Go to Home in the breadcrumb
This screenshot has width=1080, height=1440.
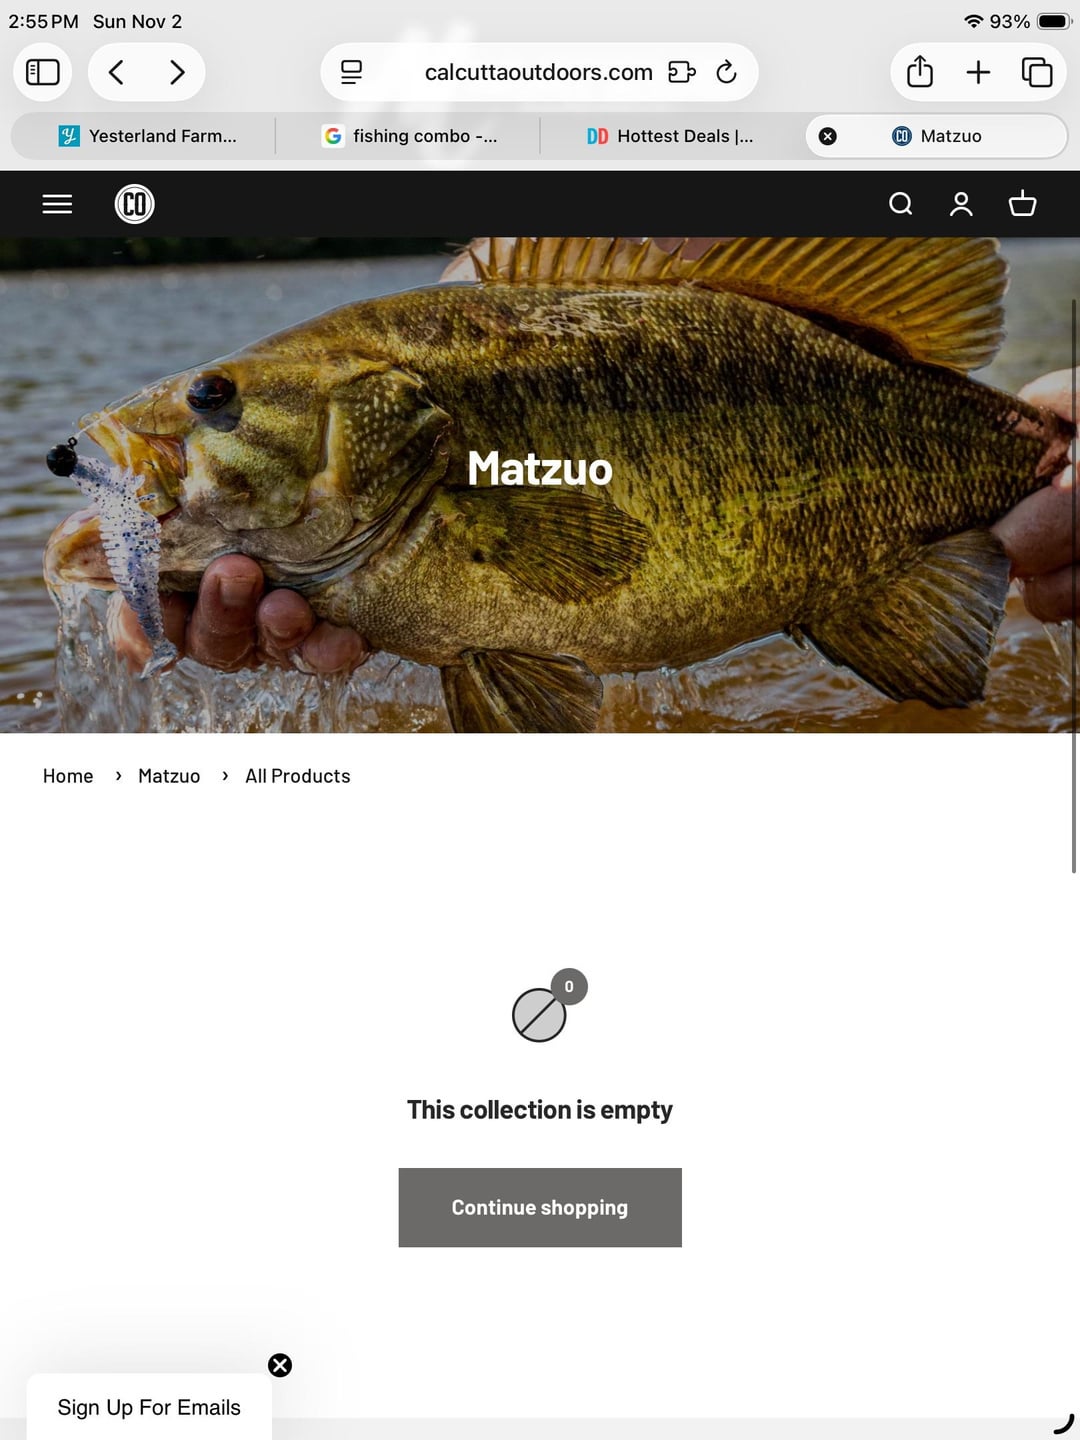click(68, 776)
